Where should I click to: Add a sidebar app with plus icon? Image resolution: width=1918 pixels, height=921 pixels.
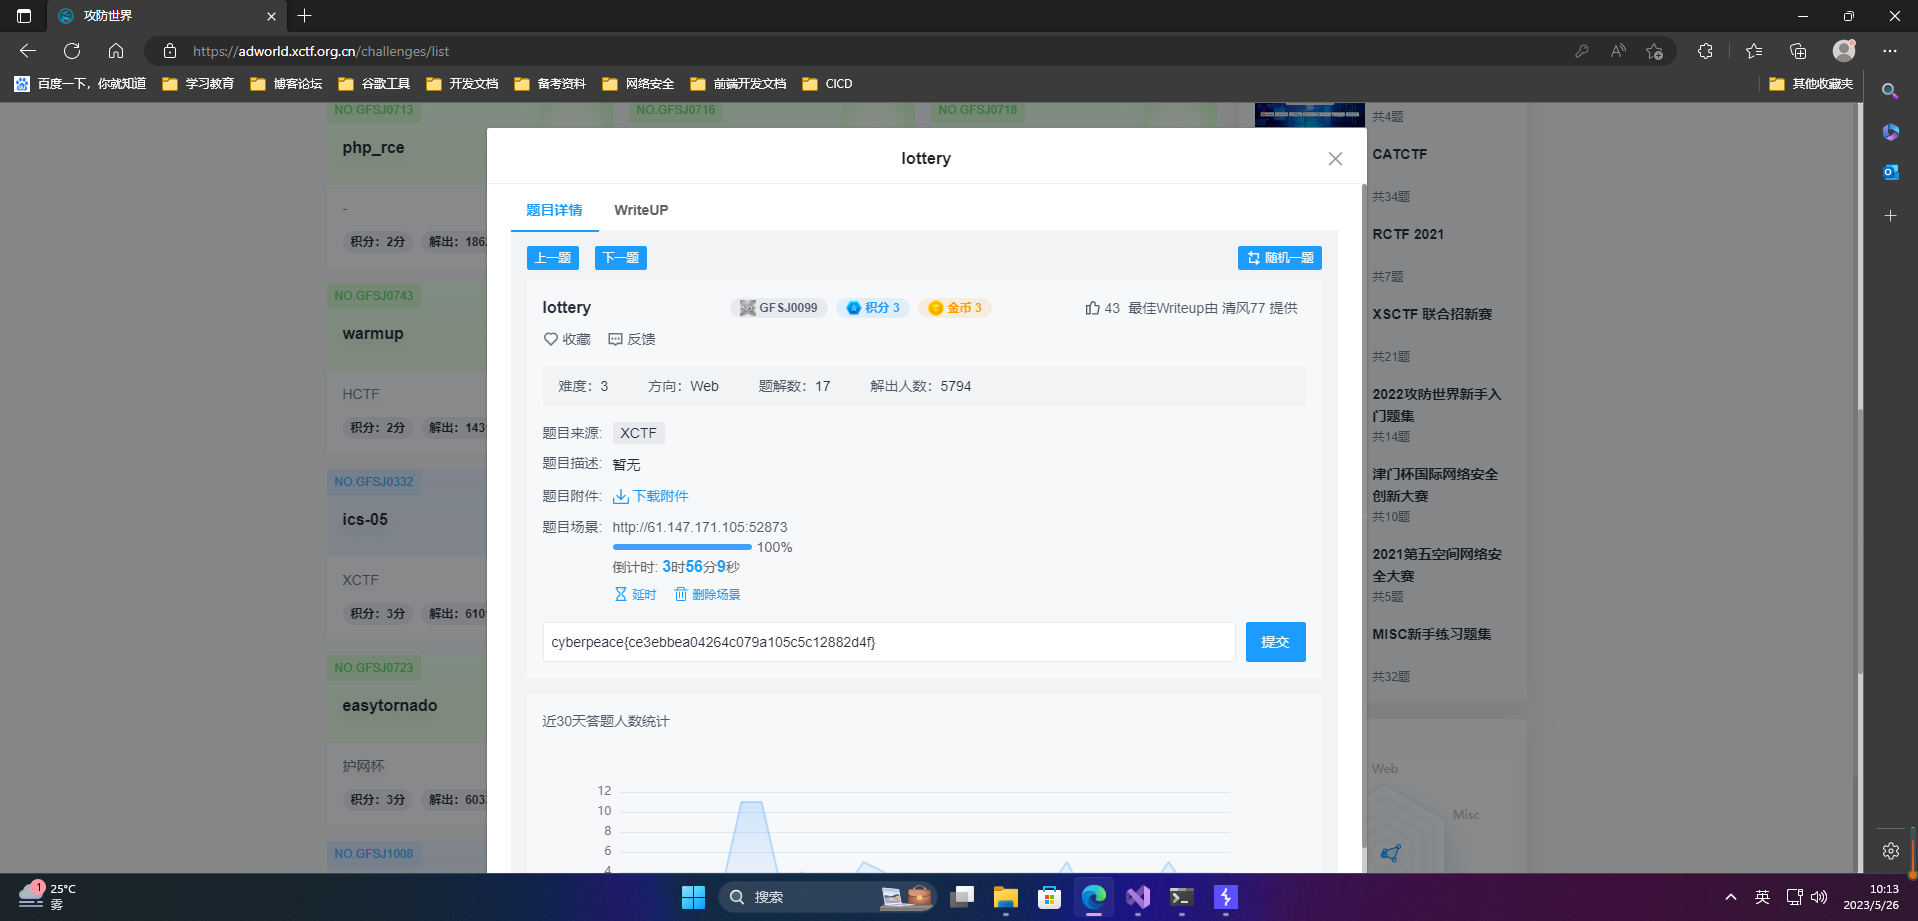pyautogui.click(x=1890, y=216)
